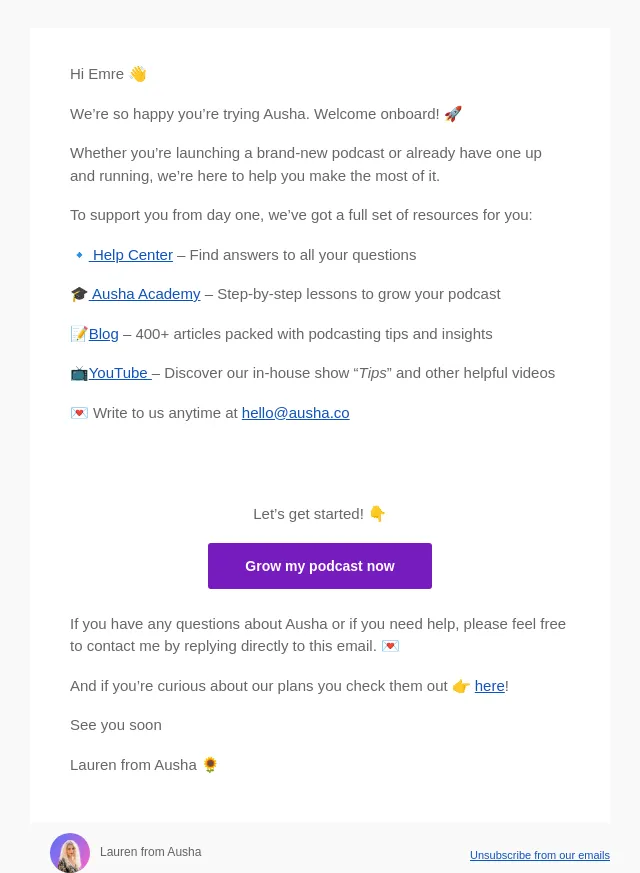
Task: Click the memo icon beside Blog
Action: pyautogui.click(x=79, y=334)
